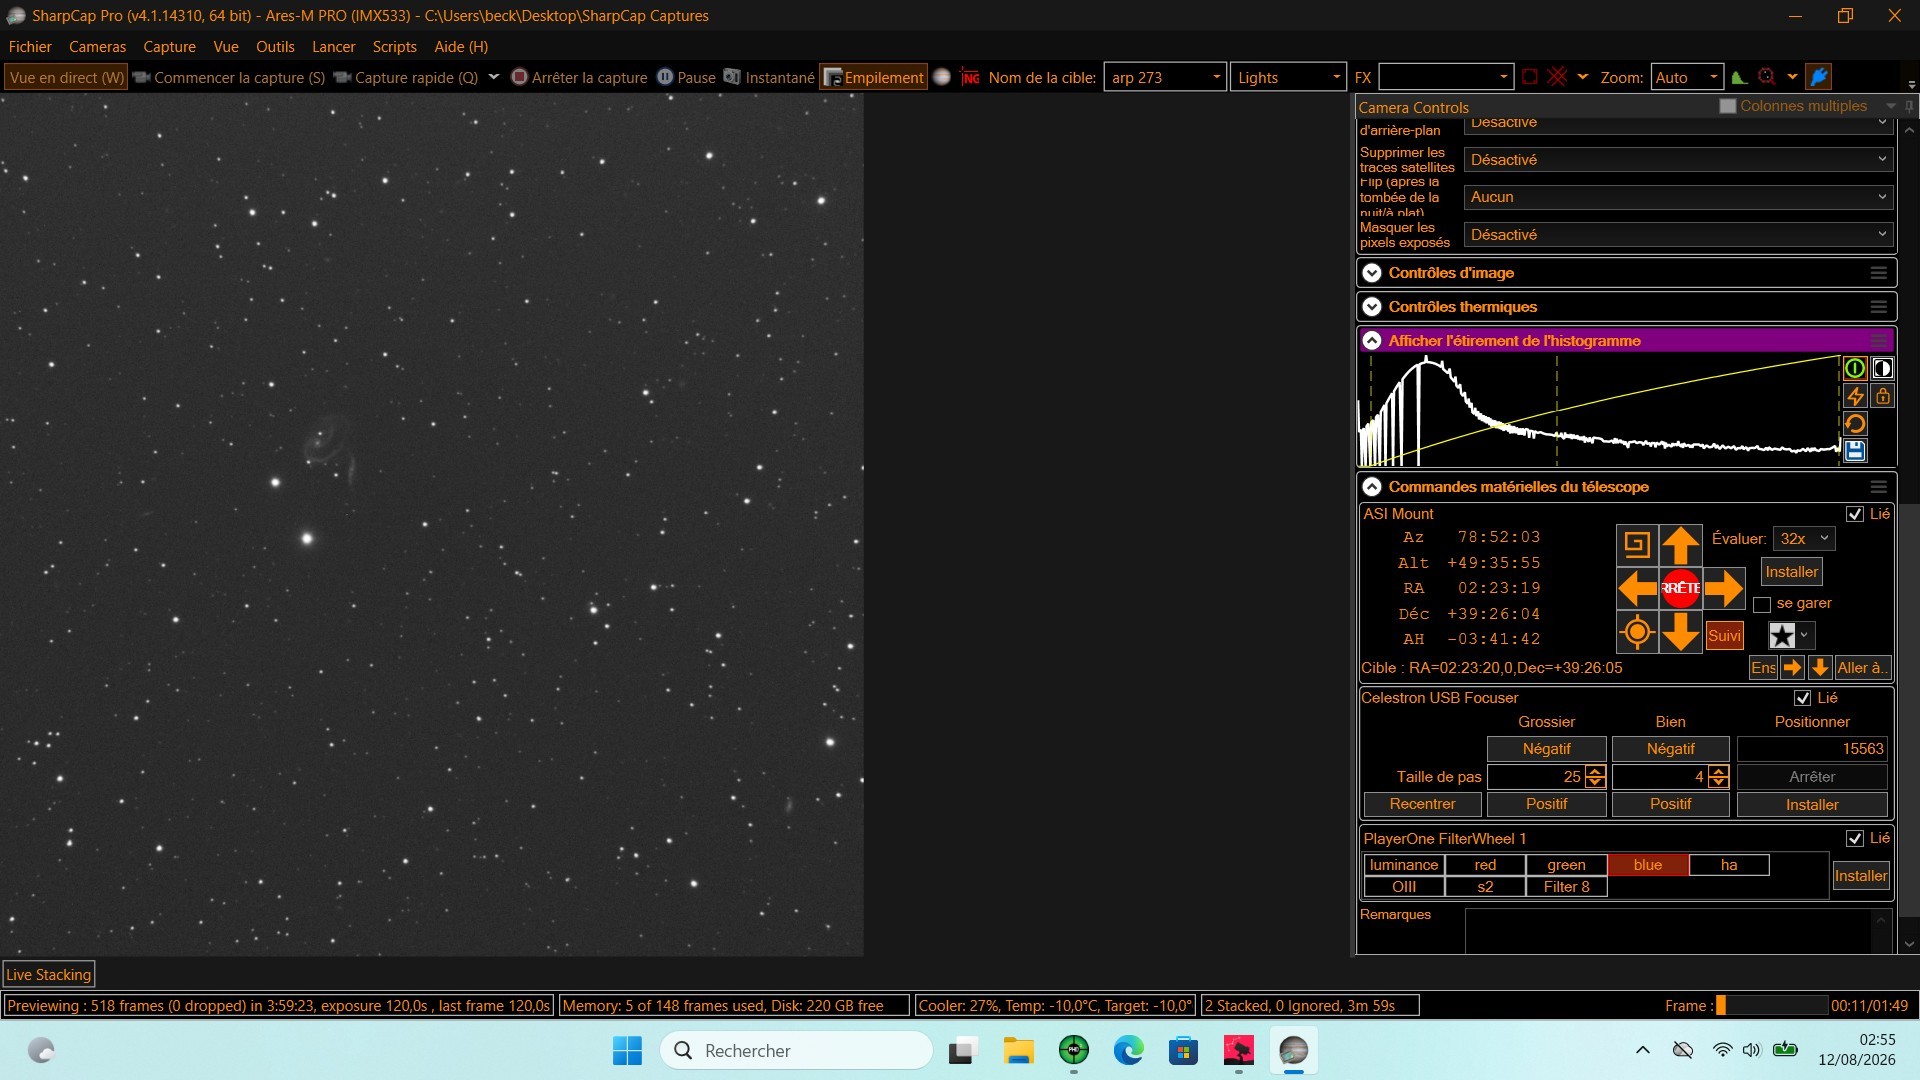
Task: Pin the Camera Controls panel
Action: [x=1909, y=106]
